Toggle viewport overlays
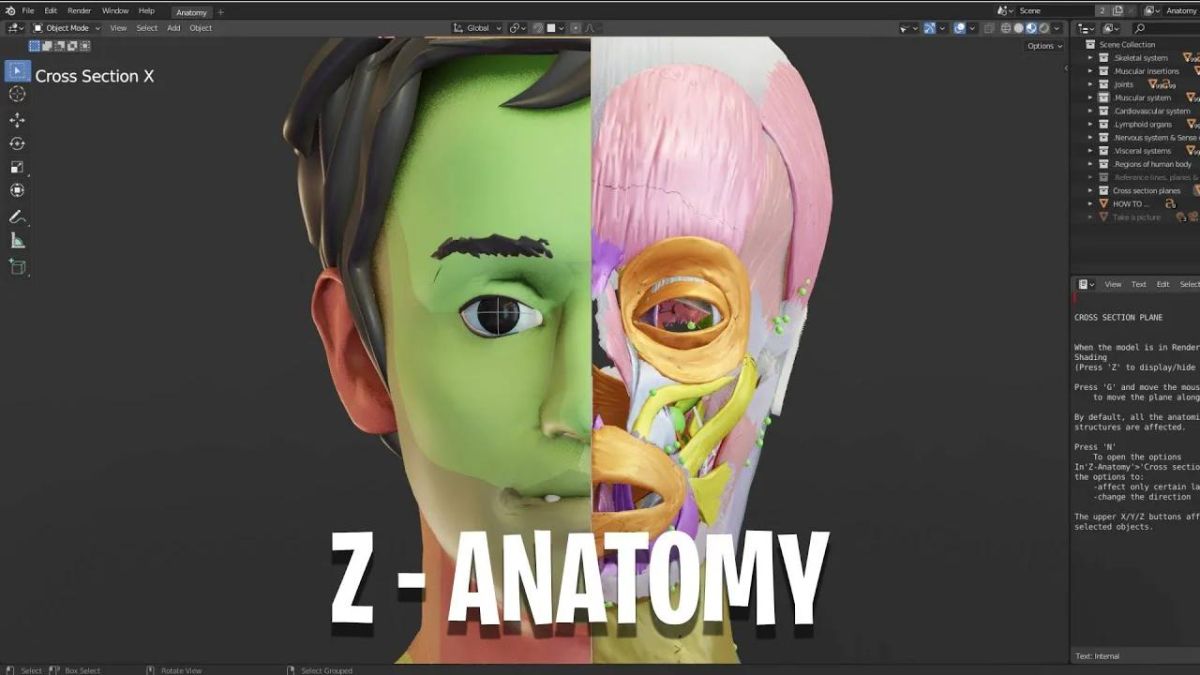Viewport: 1200px width, 675px height. [x=959, y=28]
